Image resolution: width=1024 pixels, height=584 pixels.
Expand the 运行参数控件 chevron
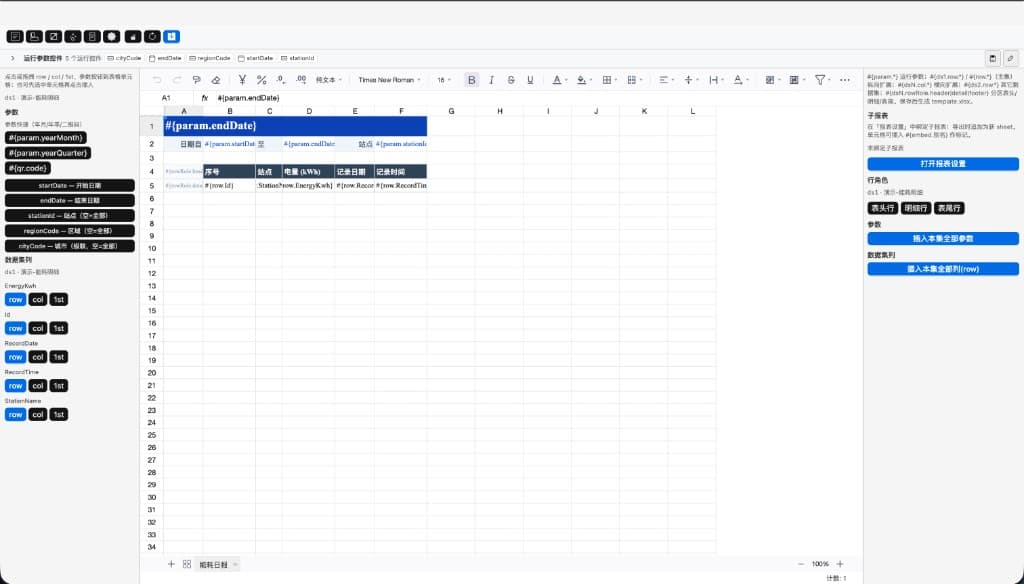point(12,58)
